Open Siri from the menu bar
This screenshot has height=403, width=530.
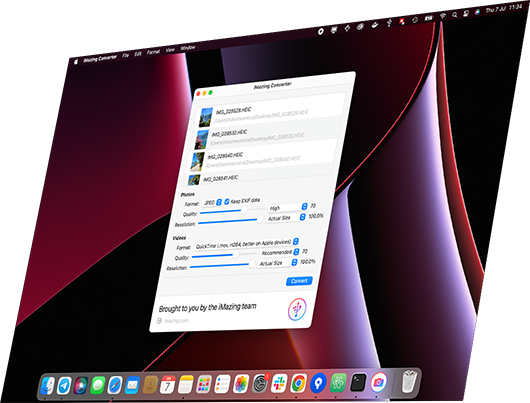[477, 11]
